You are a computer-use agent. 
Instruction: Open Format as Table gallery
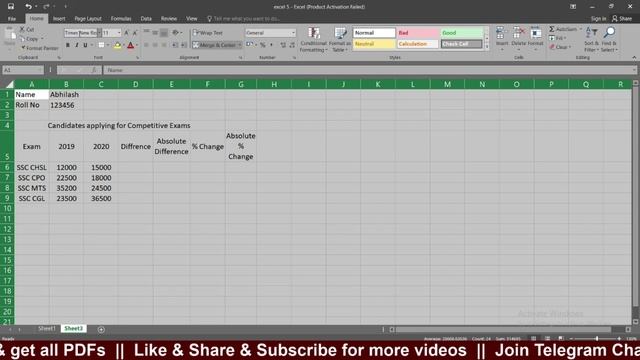[x=340, y=40]
